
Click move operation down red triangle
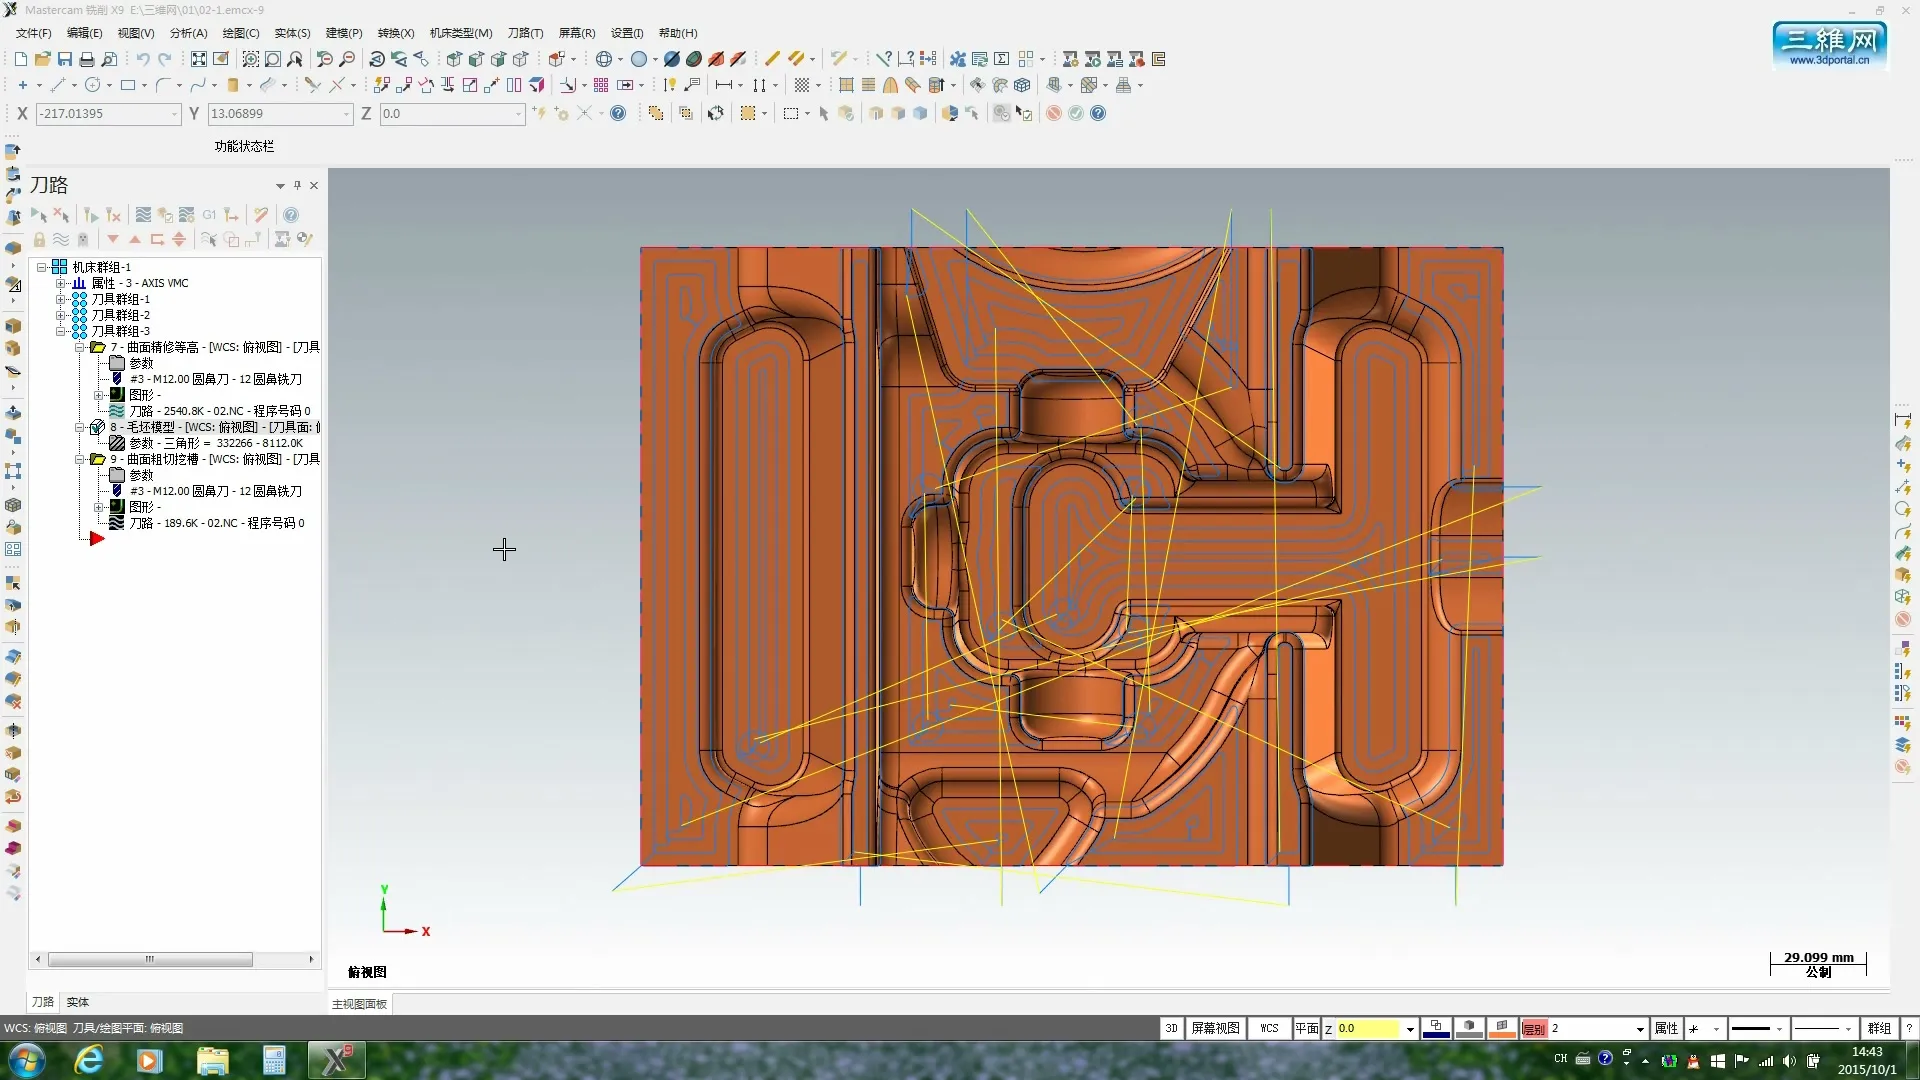113,239
